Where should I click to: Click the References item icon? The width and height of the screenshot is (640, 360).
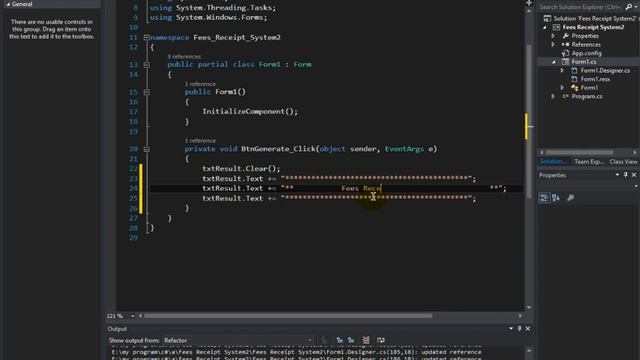565,44
